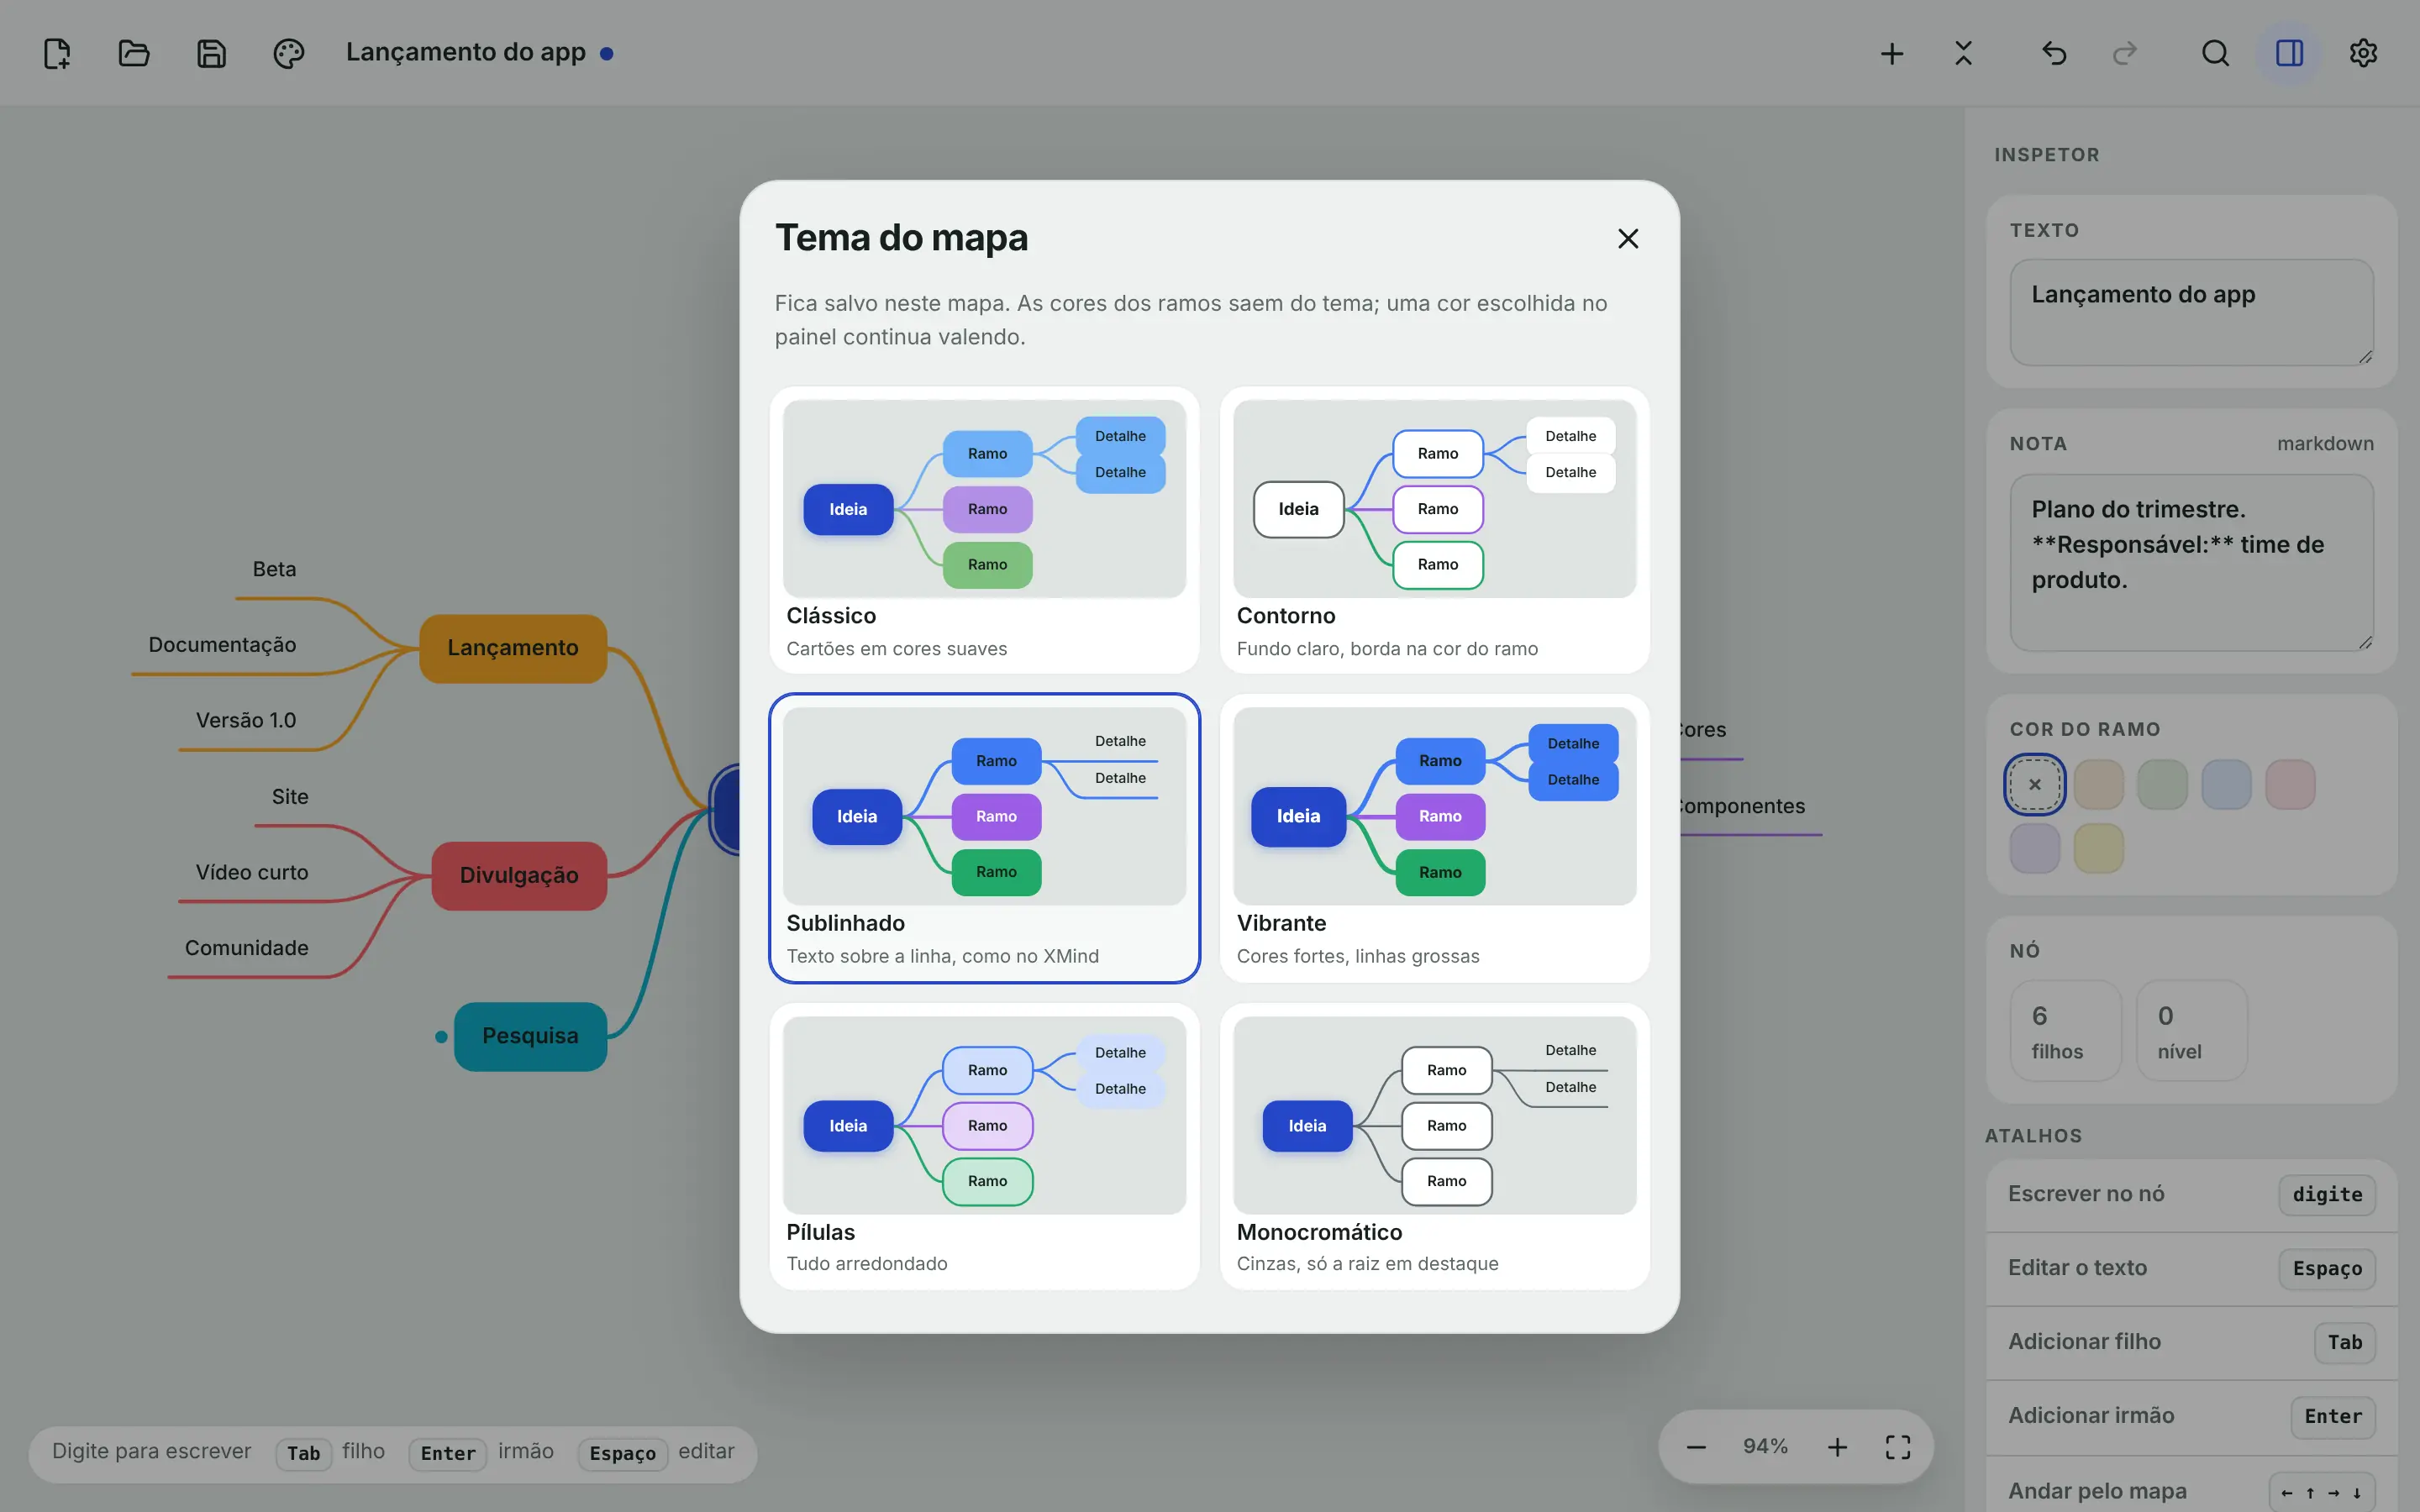The width and height of the screenshot is (2420, 1512).
Task: Zoom out with the minus button
Action: tap(1696, 1447)
